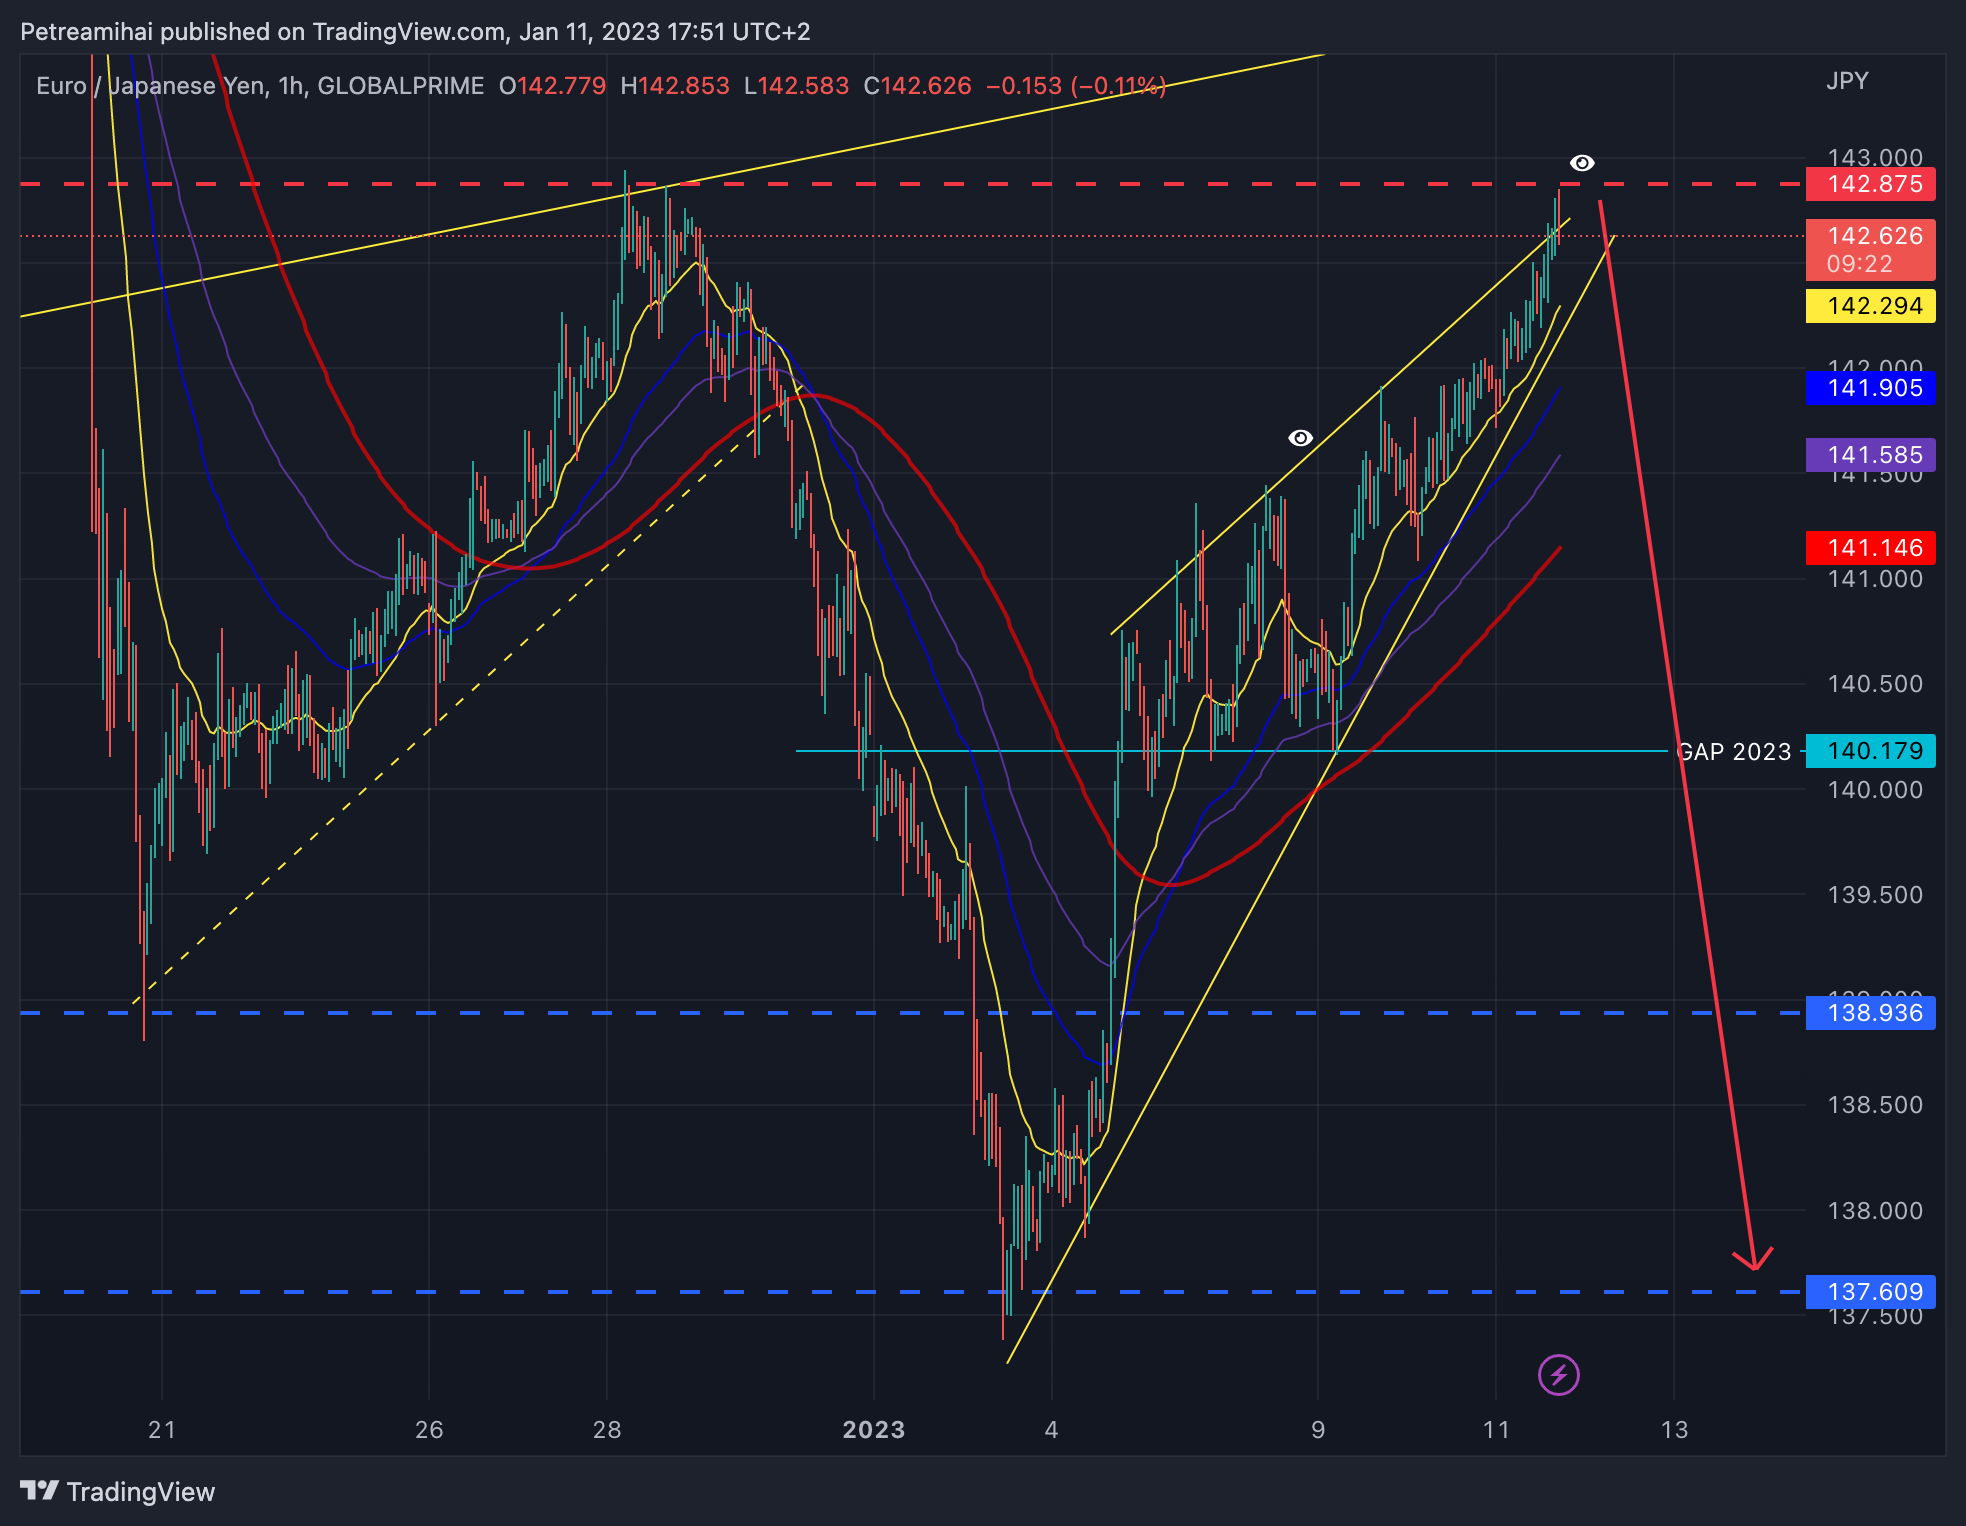The image size is (1966, 1526).
Task: Click the high value H142.853
Action: click(675, 86)
